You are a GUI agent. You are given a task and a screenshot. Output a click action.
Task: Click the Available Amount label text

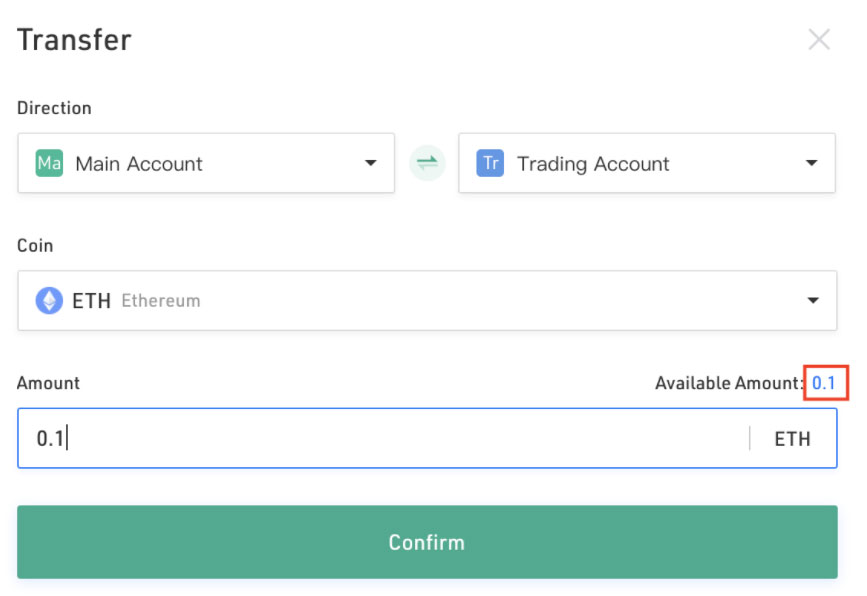pos(728,383)
